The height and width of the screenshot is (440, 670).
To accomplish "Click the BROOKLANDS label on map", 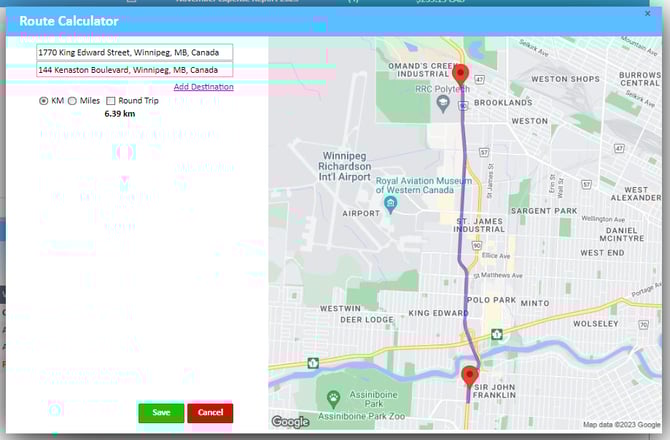I will click(503, 103).
